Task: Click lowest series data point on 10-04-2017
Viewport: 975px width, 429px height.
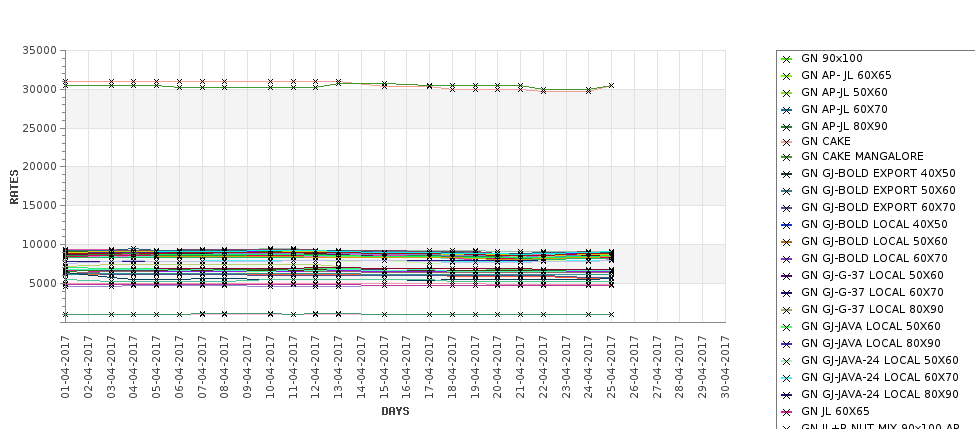Action: 270,314
